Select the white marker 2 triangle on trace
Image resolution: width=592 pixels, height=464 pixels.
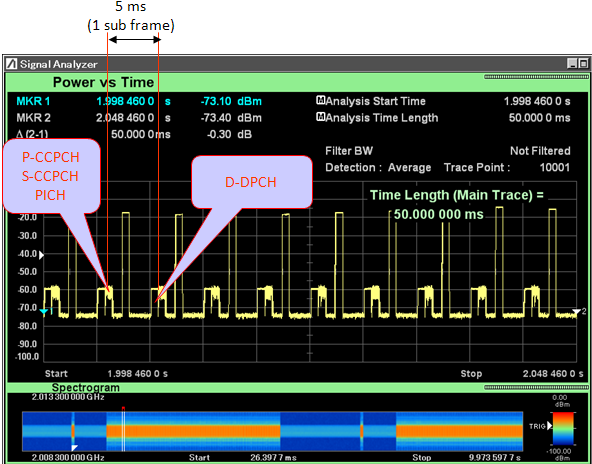(x=577, y=311)
